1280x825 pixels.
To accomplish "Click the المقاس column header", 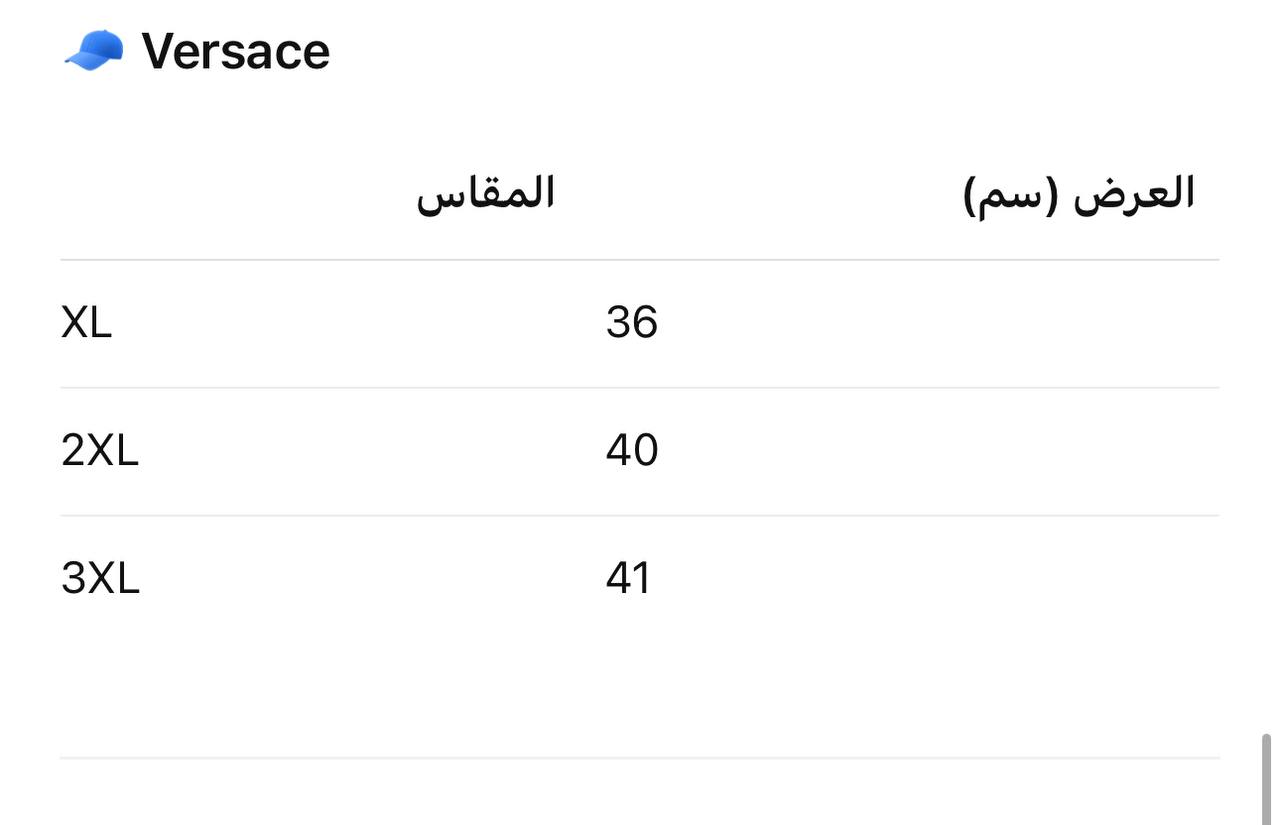I will 485,193.
